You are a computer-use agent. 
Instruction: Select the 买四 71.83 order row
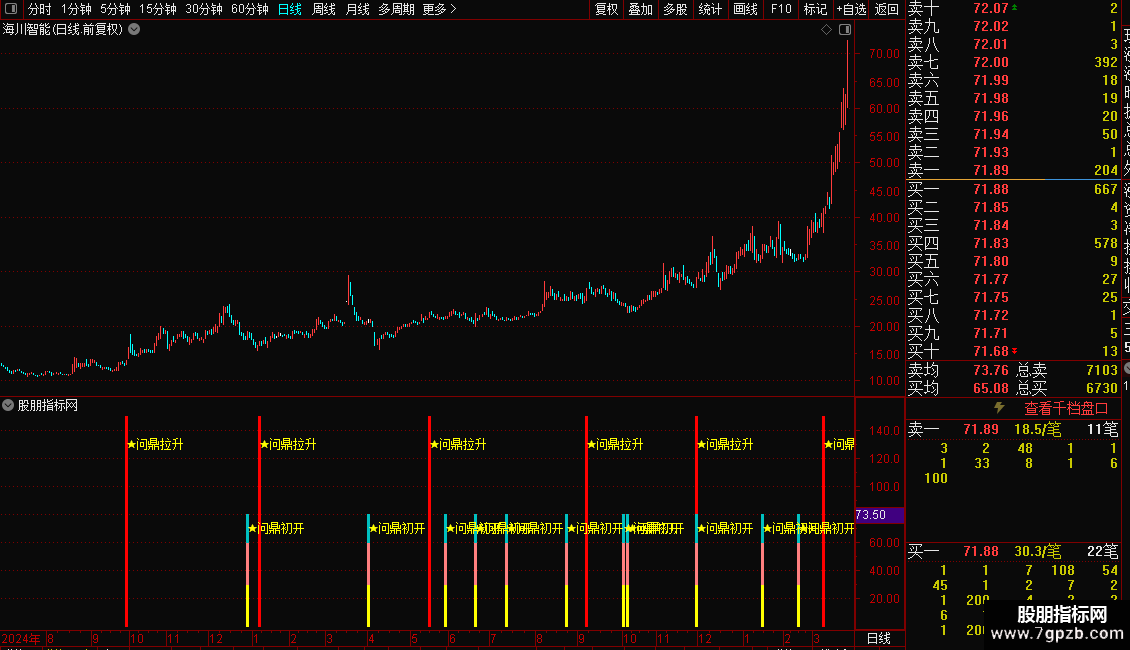[1013, 243]
